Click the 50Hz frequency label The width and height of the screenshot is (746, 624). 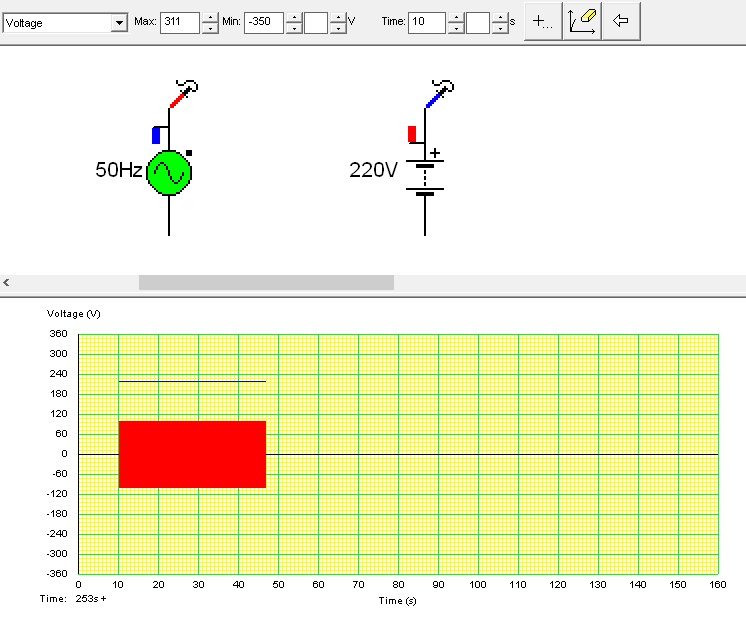click(x=118, y=170)
